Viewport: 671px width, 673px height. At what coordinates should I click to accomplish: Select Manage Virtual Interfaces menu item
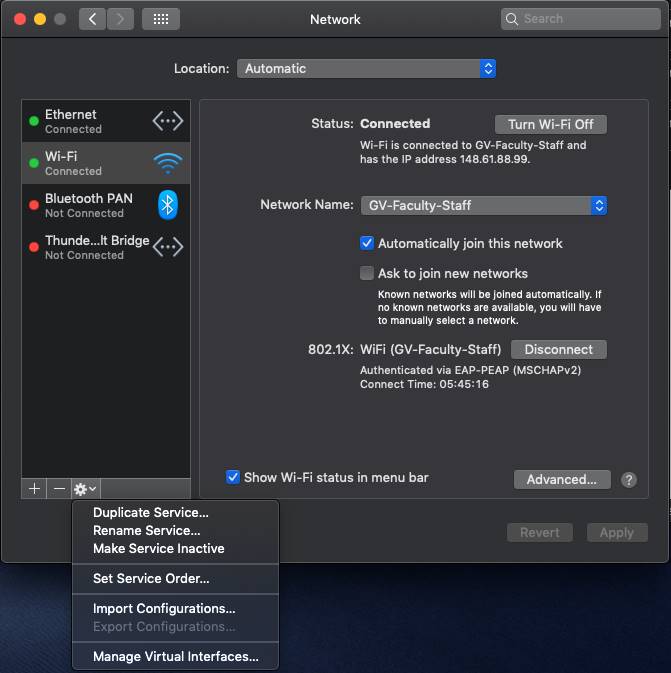(x=175, y=657)
